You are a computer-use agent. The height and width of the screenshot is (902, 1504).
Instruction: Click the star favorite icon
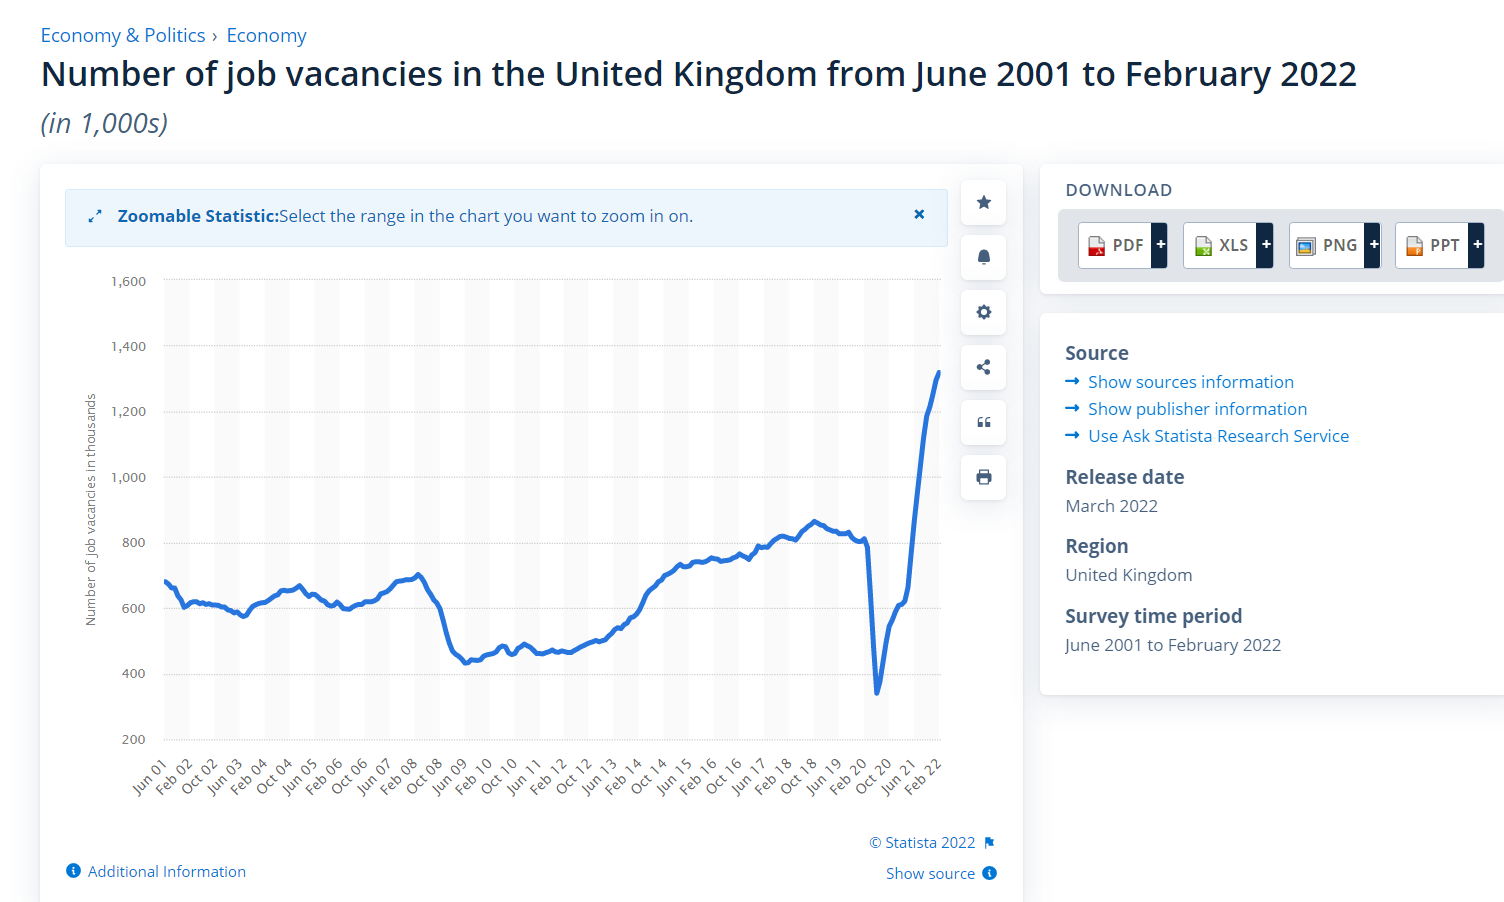tap(984, 203)
